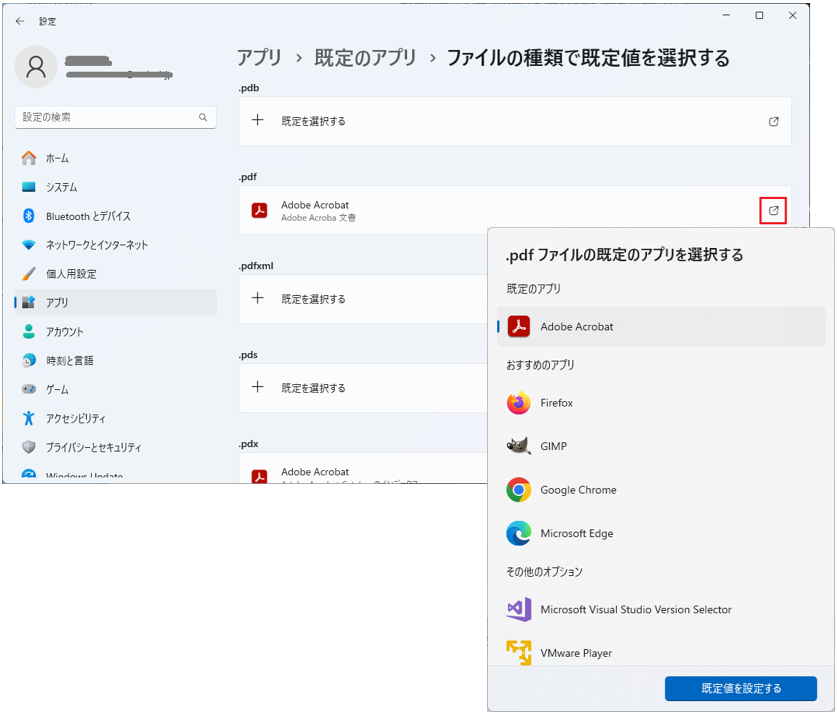
Task: Open アクセシビリティ settings
Action: click(115, 418)
